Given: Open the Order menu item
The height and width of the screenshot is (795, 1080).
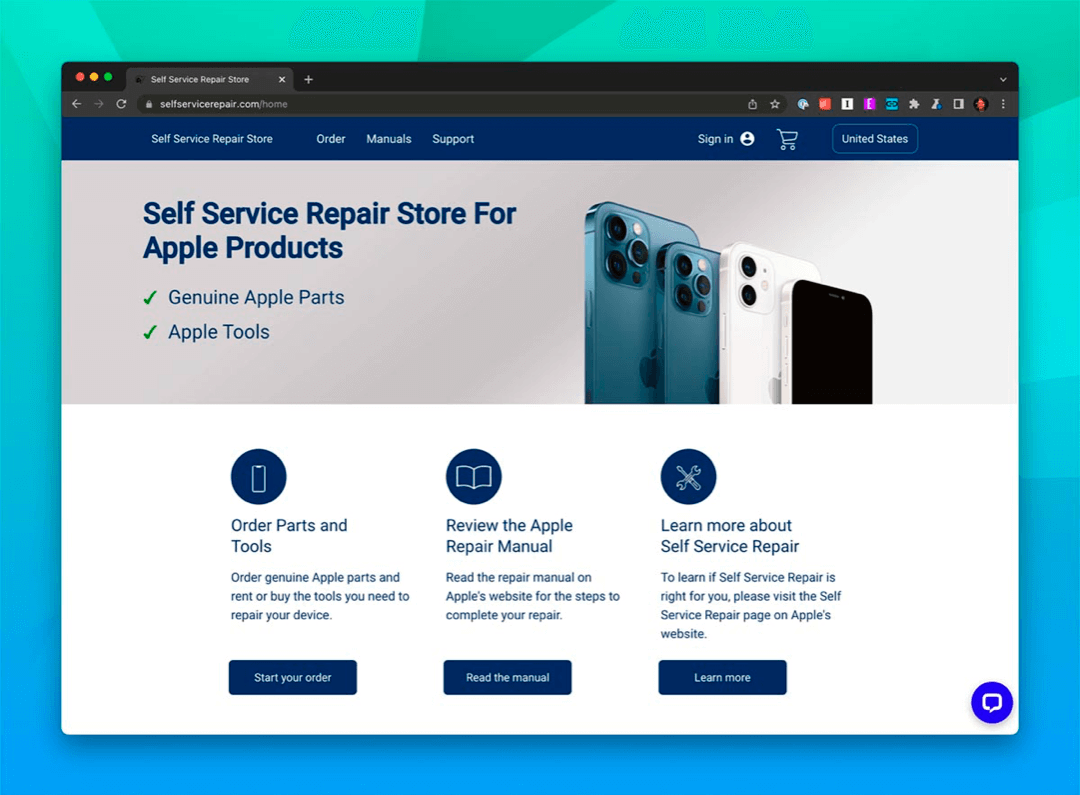Looking at the screenshot, I should point(331,139).
